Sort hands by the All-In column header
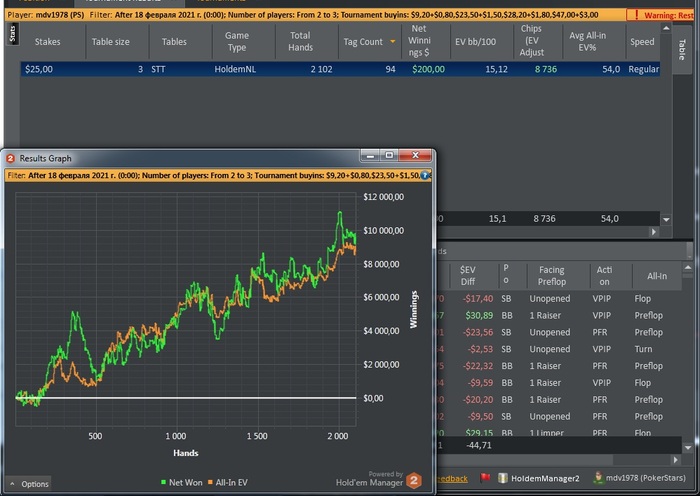 (657, 275)
